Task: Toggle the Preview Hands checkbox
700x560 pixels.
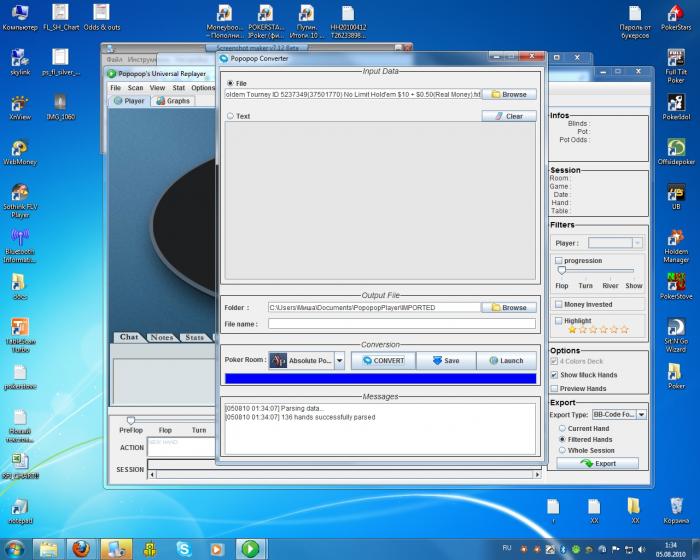Action: (555, 389)
